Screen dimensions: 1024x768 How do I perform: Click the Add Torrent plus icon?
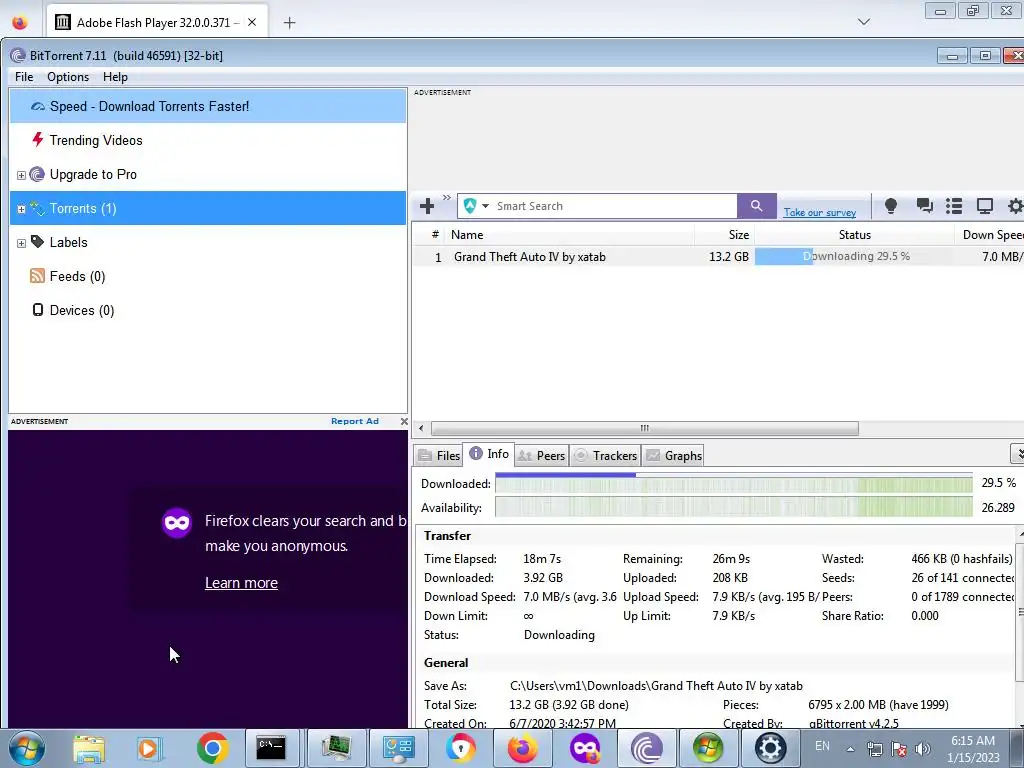[427, 206]
